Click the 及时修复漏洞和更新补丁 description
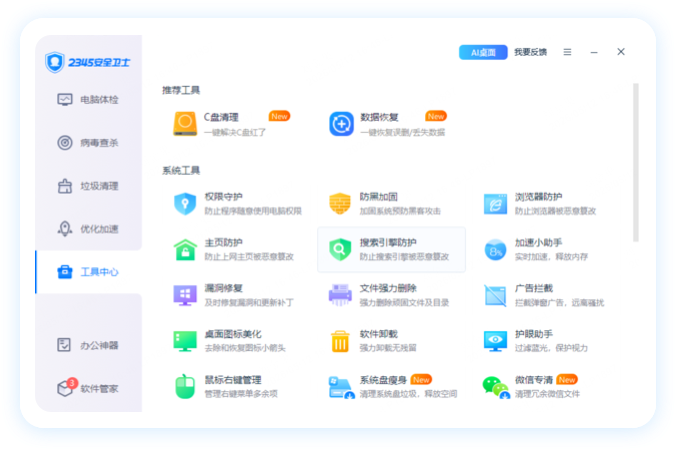This screenshot has width=676, height=450. coord(249,302)
